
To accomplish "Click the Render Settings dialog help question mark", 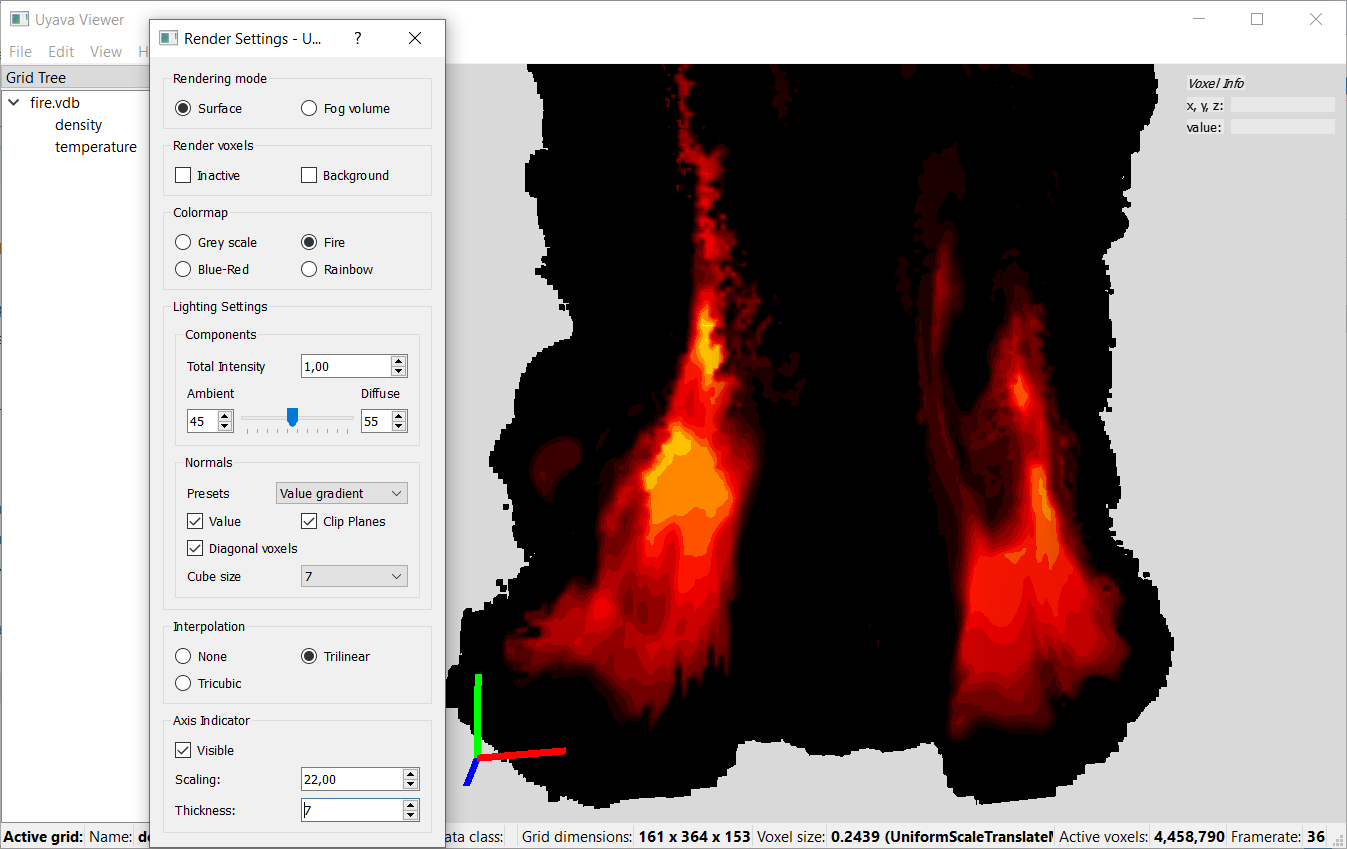I will (x=358, y=39).
